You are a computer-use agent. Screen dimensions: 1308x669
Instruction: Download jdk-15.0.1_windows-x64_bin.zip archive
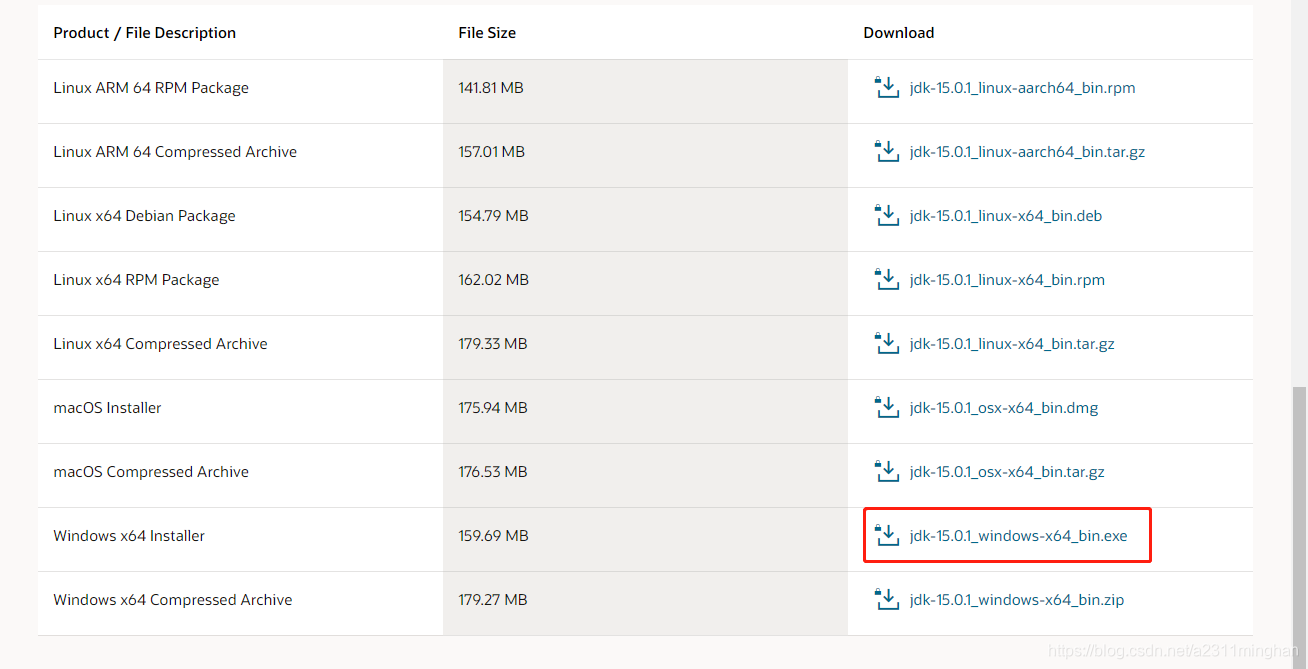pyautogui.click(x=1017, y=600)
